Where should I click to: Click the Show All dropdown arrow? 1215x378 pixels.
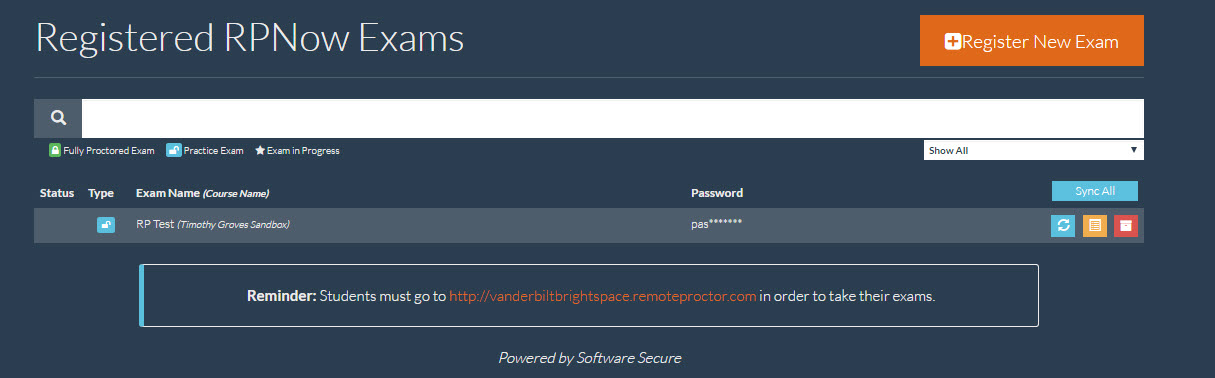[x=1134, y=150]
